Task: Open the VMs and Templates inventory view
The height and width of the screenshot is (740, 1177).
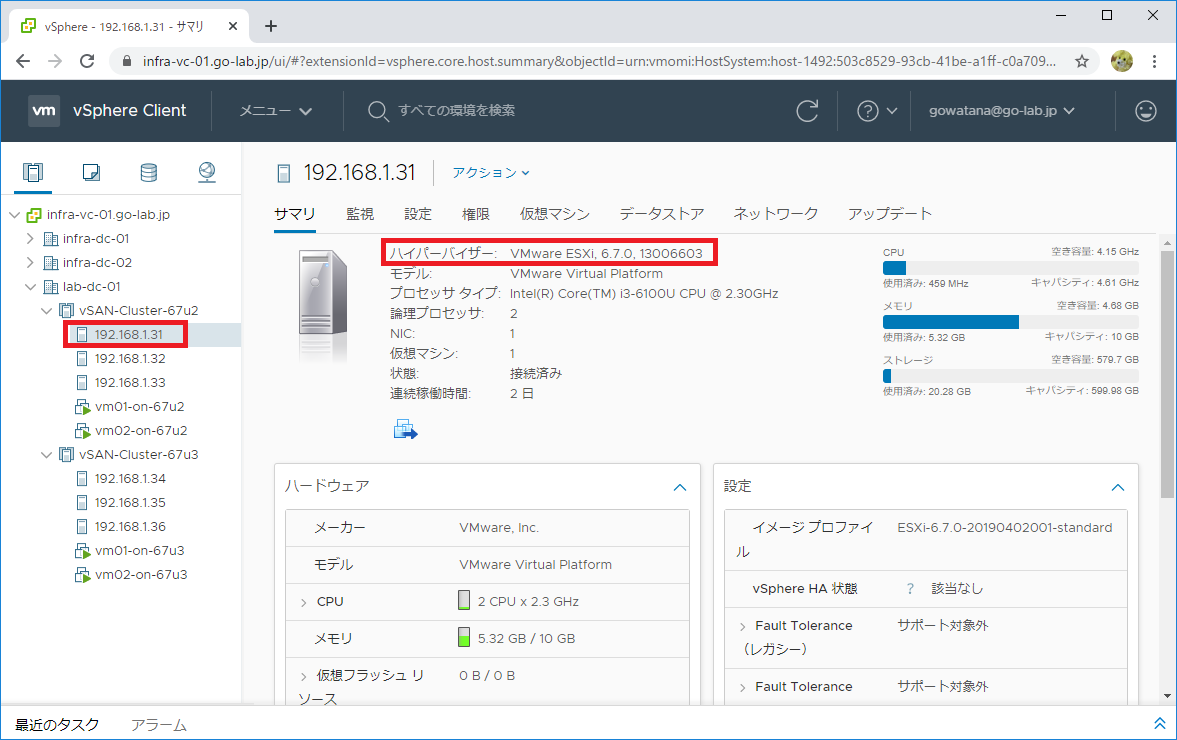Action: pyautogui.click(x=91, y=173)
